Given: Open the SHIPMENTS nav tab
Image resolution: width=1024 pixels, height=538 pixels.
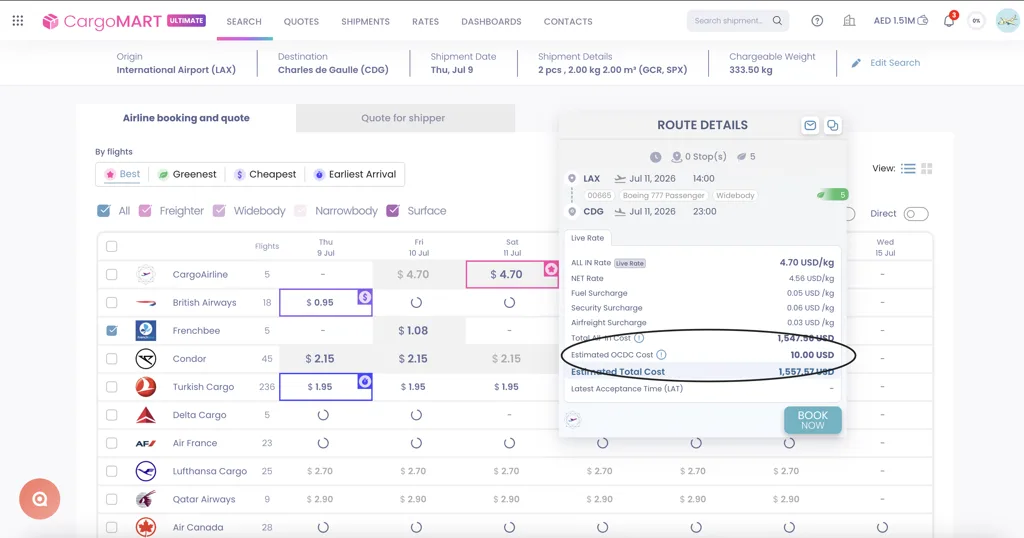Looking at the screenshot, I should tap(365, 22).
